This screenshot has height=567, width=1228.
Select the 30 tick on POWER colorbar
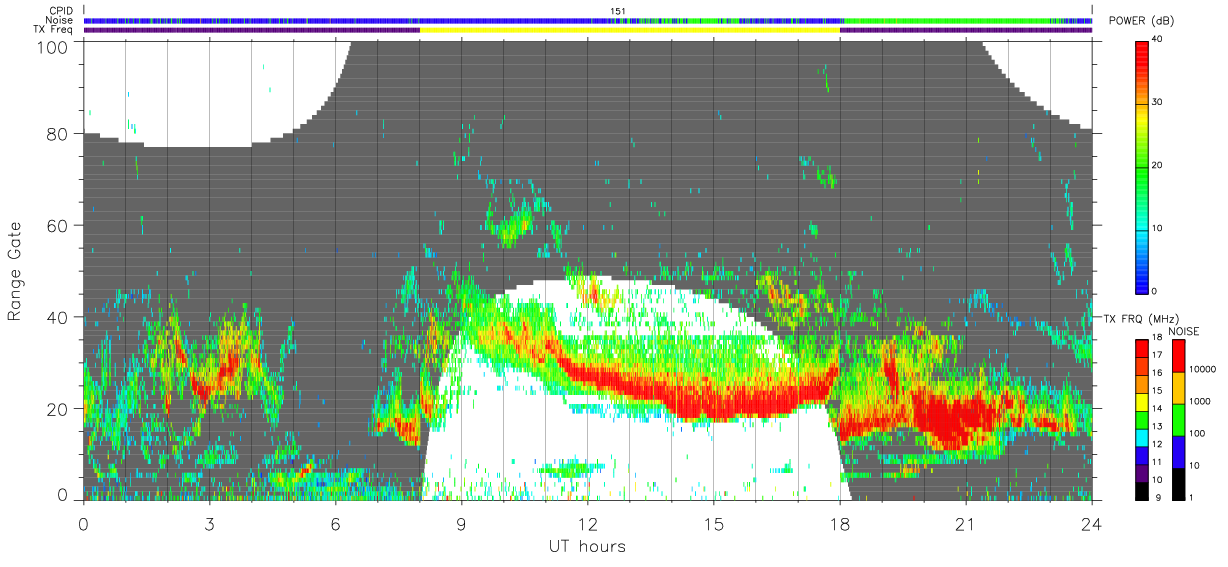coord(1158,102)
